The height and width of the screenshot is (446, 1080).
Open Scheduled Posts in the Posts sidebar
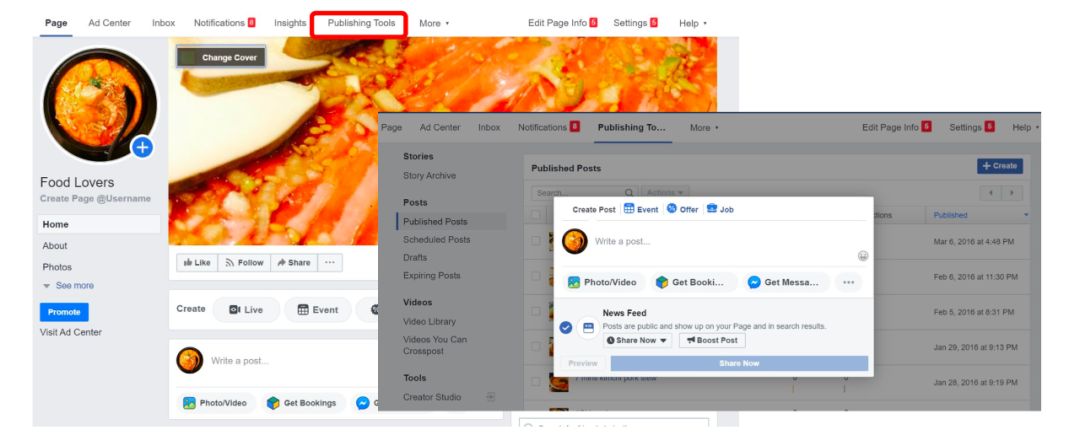(x=437, y=240)
